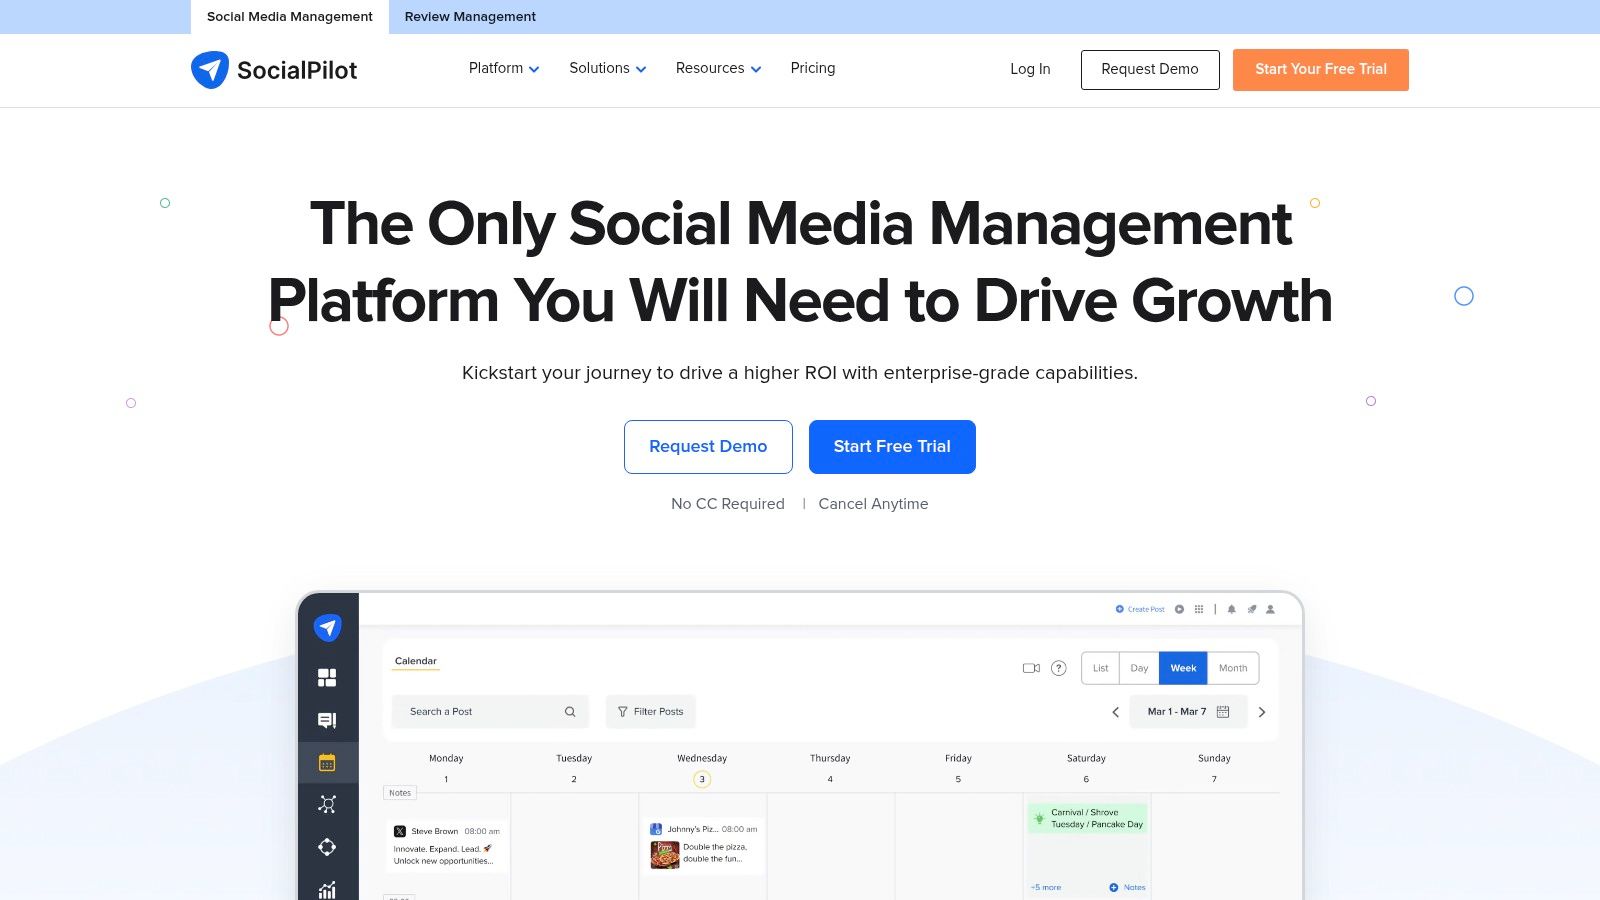Select the network connections icon in sidebar

(327, 804)
